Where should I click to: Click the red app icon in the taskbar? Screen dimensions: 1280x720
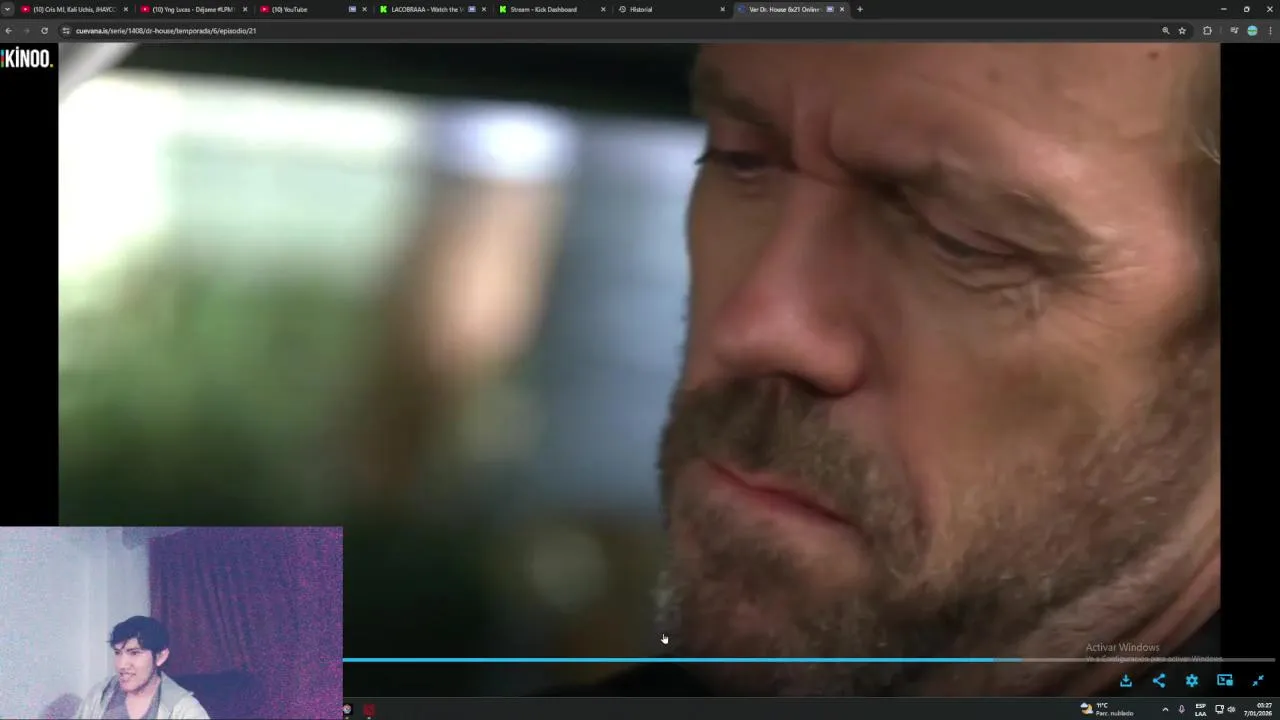(x=369, y=710)
